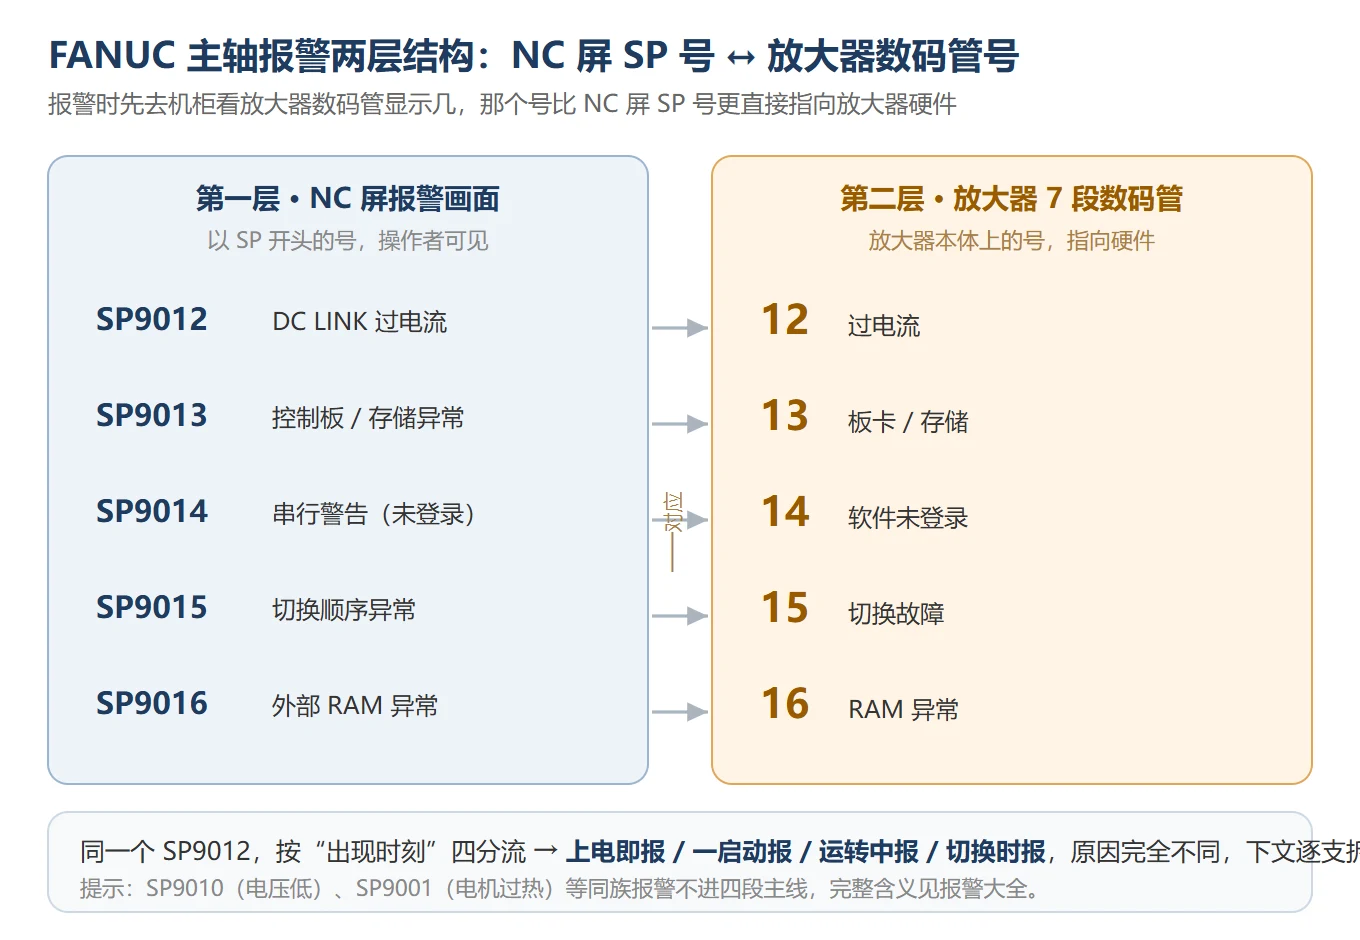Image resolution: width=1360 pixels, height=940 pixels.
Task: Click the amplifier label RAM 异常
Action: tap(904, 710)
